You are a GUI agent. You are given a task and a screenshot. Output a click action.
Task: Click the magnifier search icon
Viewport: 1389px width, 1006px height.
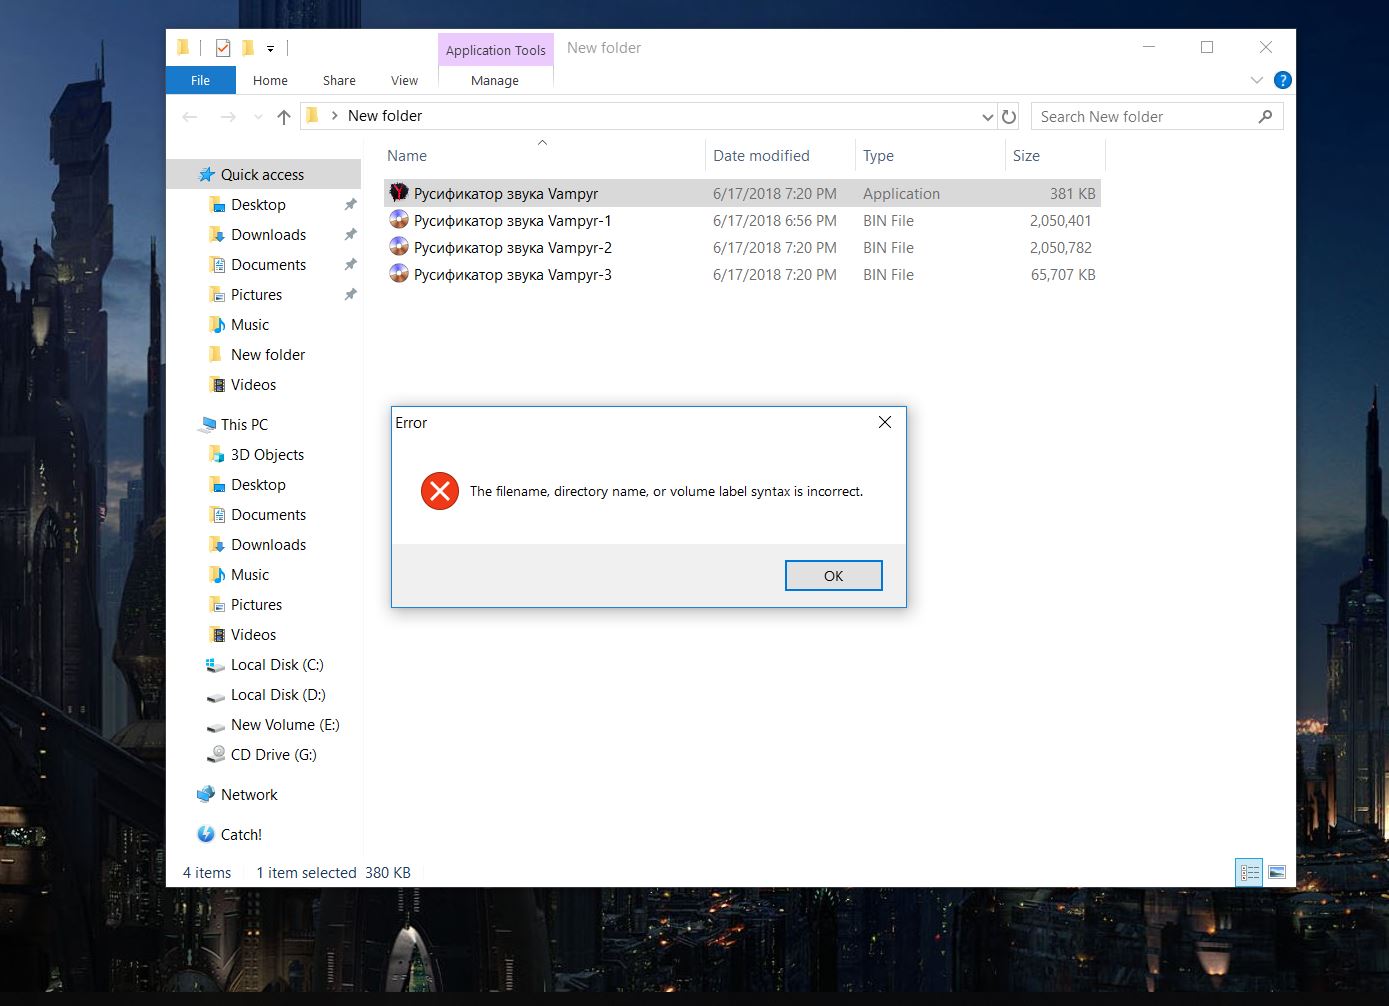tap(1265, 117)
